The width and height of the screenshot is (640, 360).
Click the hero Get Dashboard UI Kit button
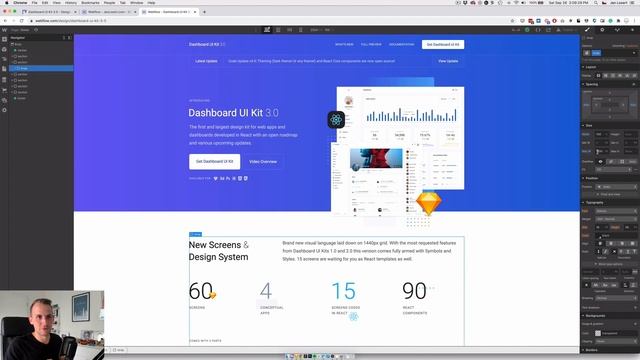(x=215, y=162)
